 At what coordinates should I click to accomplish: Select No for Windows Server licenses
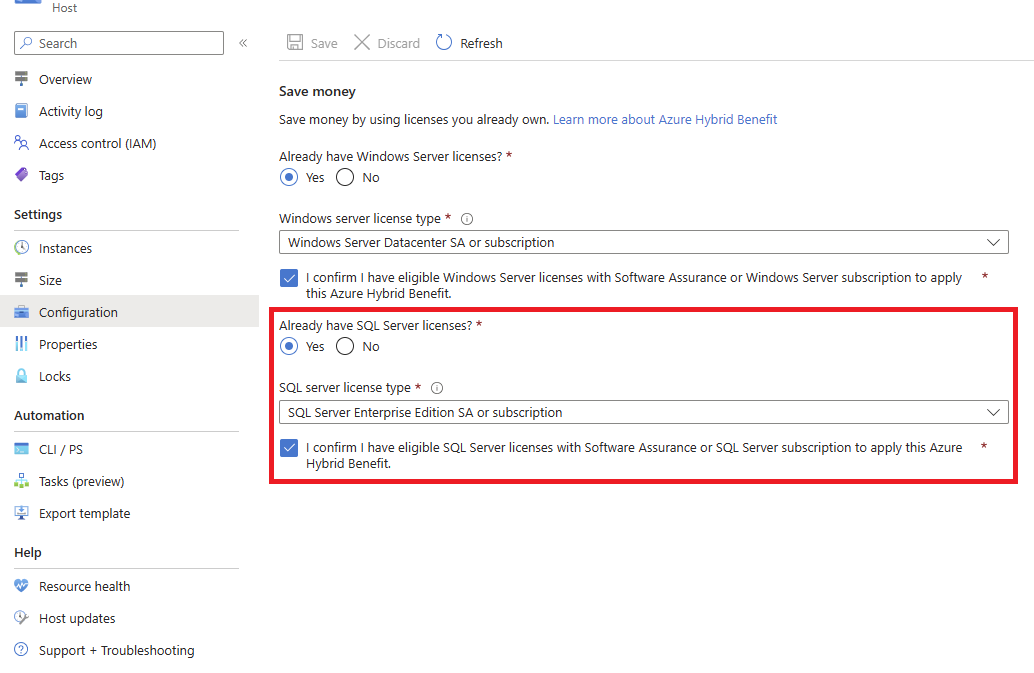[345, 177]
